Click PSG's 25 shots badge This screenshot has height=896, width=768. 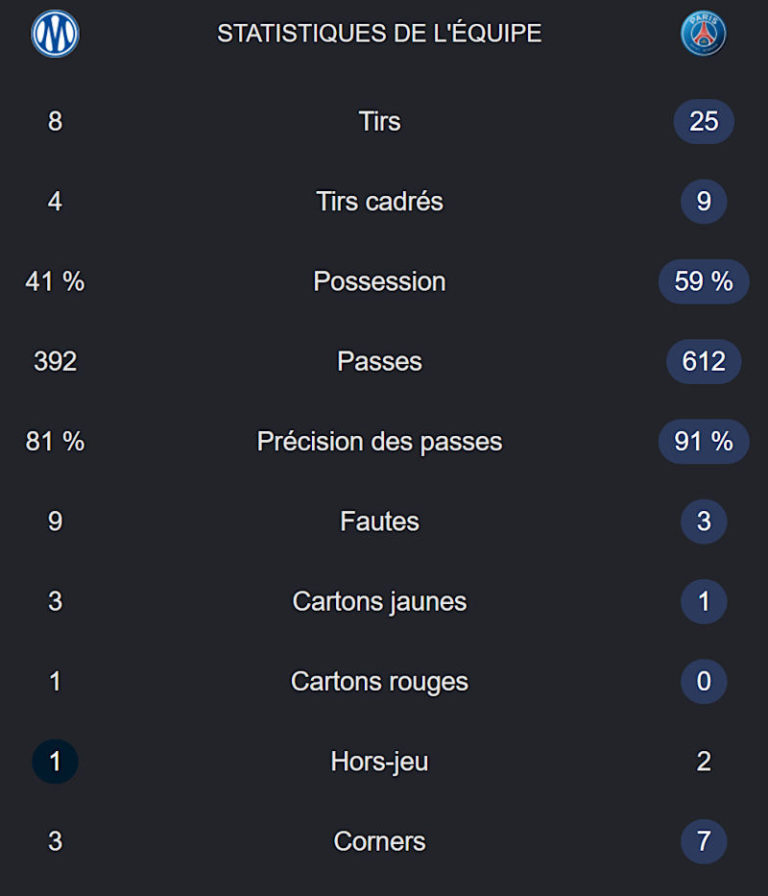(703, 121)
